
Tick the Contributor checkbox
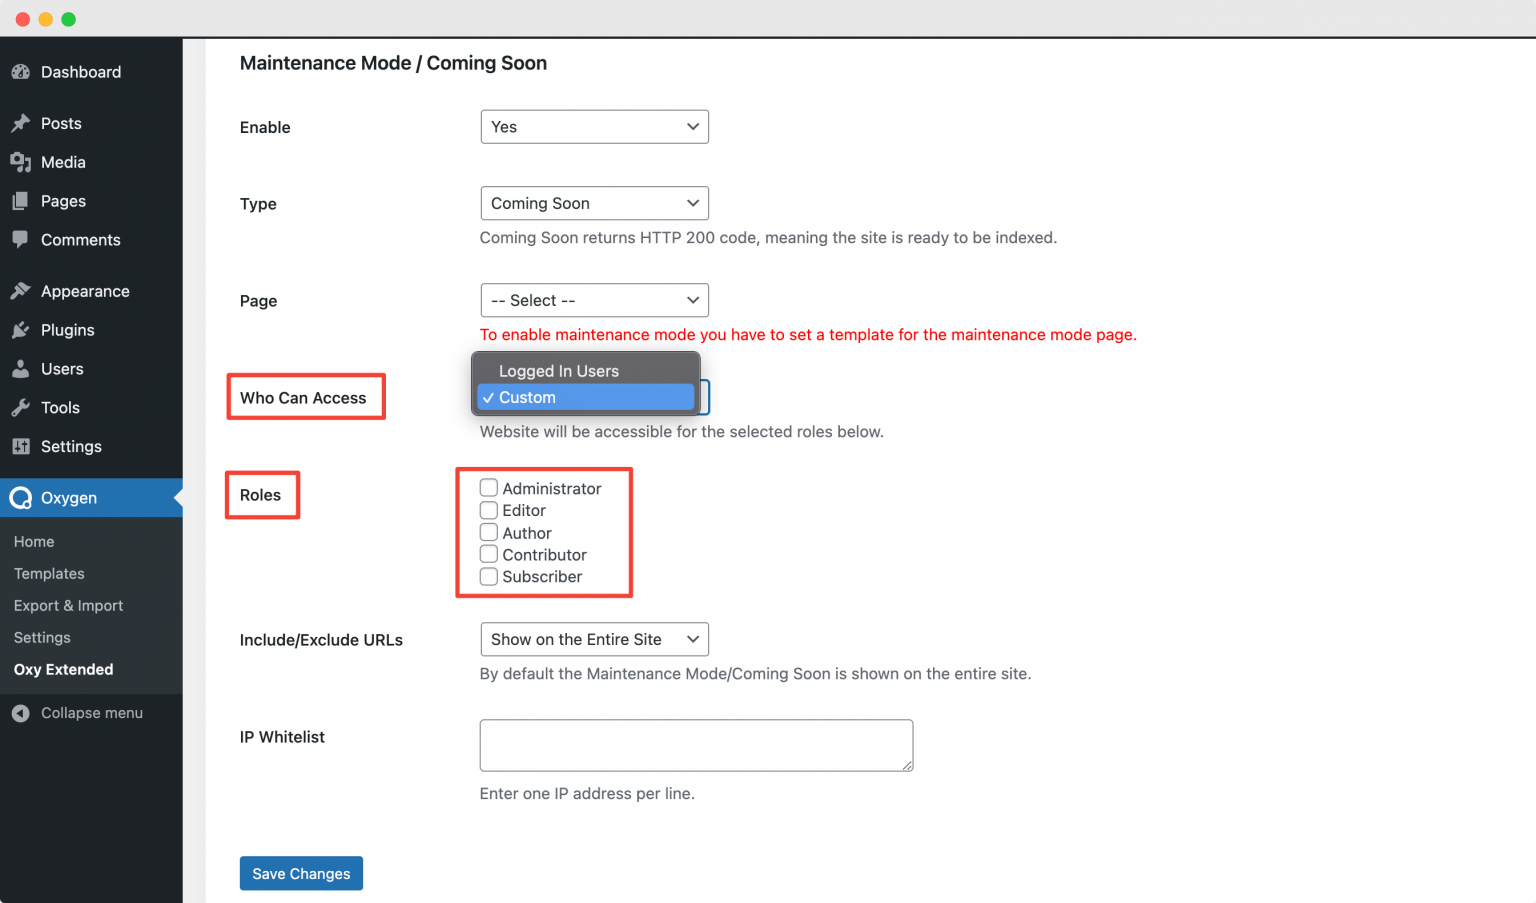click(x=488, y=554)
